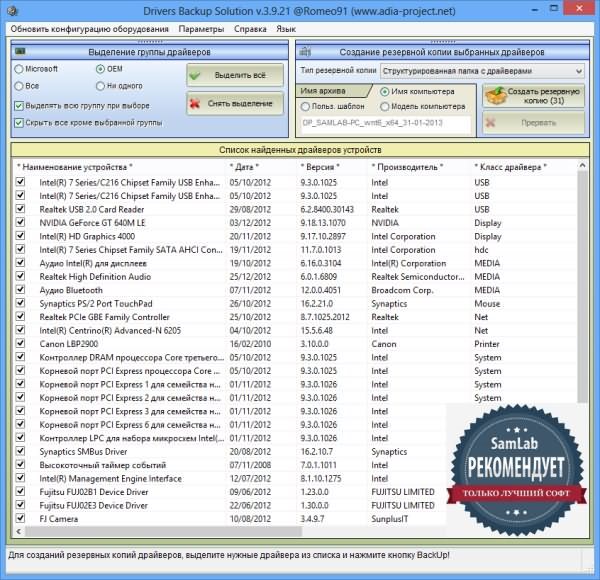The image size is (600, 580).
Task: Click the 'Выделить всё' select all button
Action: click(227, 75)
